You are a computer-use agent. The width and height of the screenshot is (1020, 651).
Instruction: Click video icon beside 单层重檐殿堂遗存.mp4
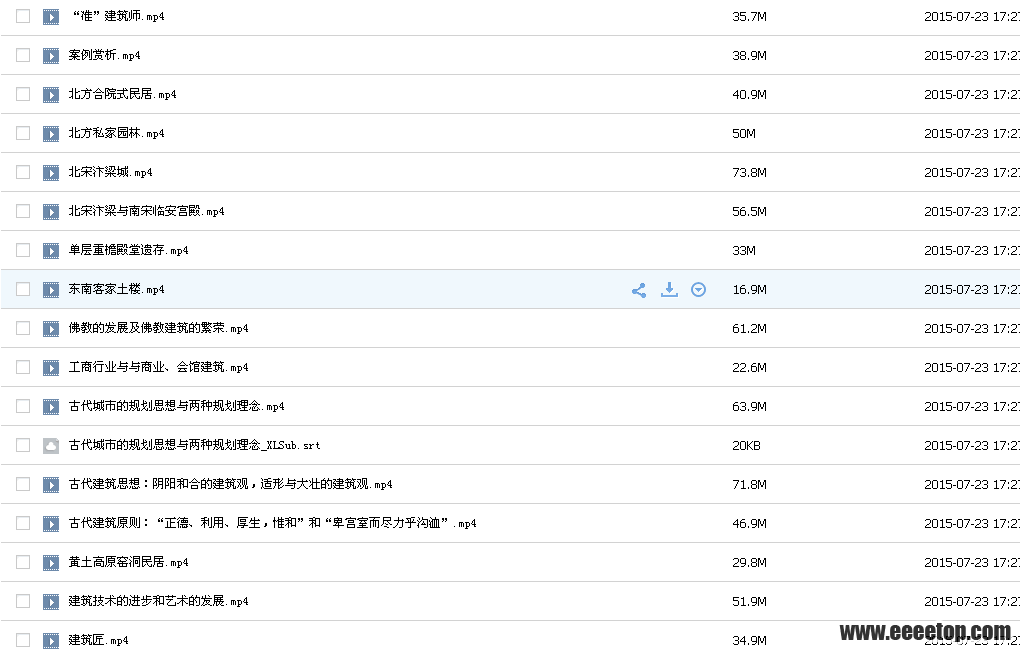(x=51, y=251)
